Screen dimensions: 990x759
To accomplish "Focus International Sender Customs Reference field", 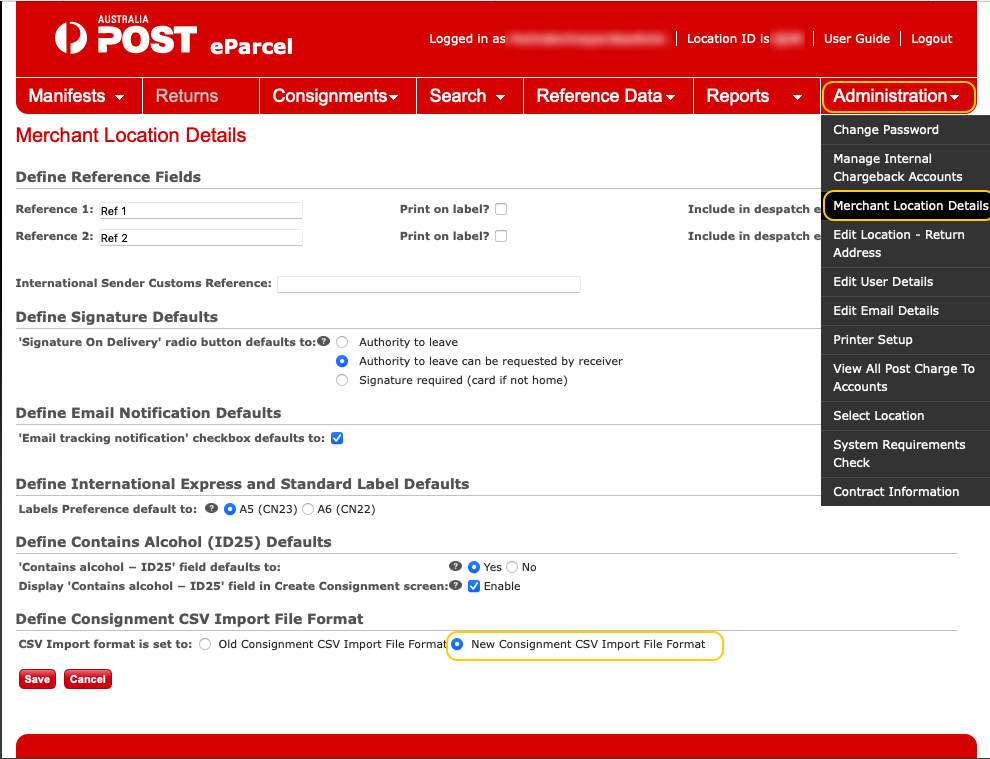I will click(x=429, y=284).
